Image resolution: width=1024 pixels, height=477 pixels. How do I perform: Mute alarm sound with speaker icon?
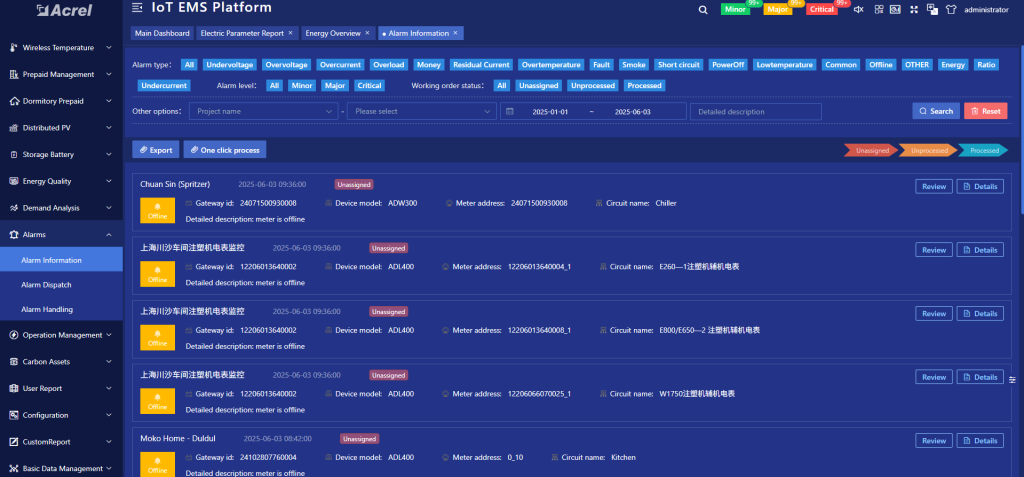(x=860, y=9)
